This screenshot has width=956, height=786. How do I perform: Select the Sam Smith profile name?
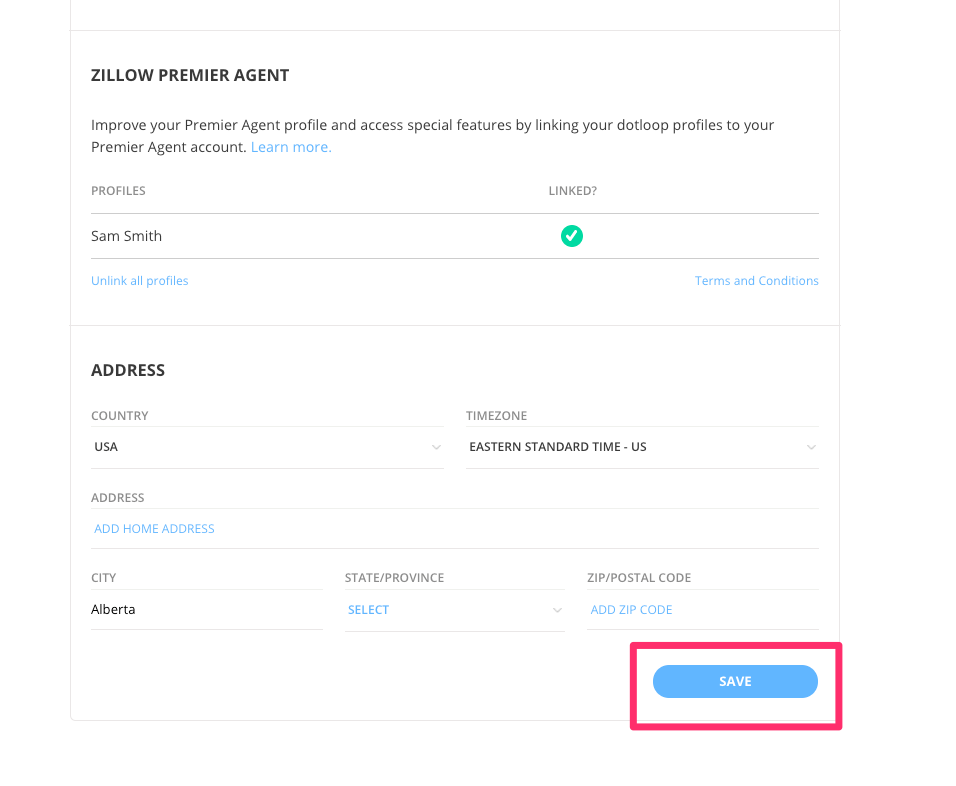click(x=126, y=236)
